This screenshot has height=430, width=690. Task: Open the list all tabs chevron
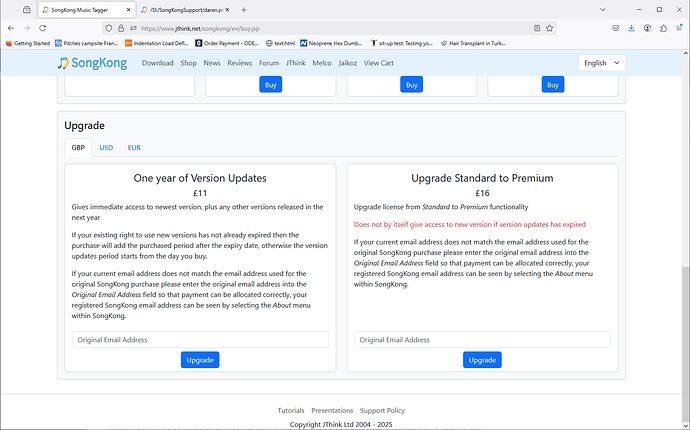click(602, 10)
